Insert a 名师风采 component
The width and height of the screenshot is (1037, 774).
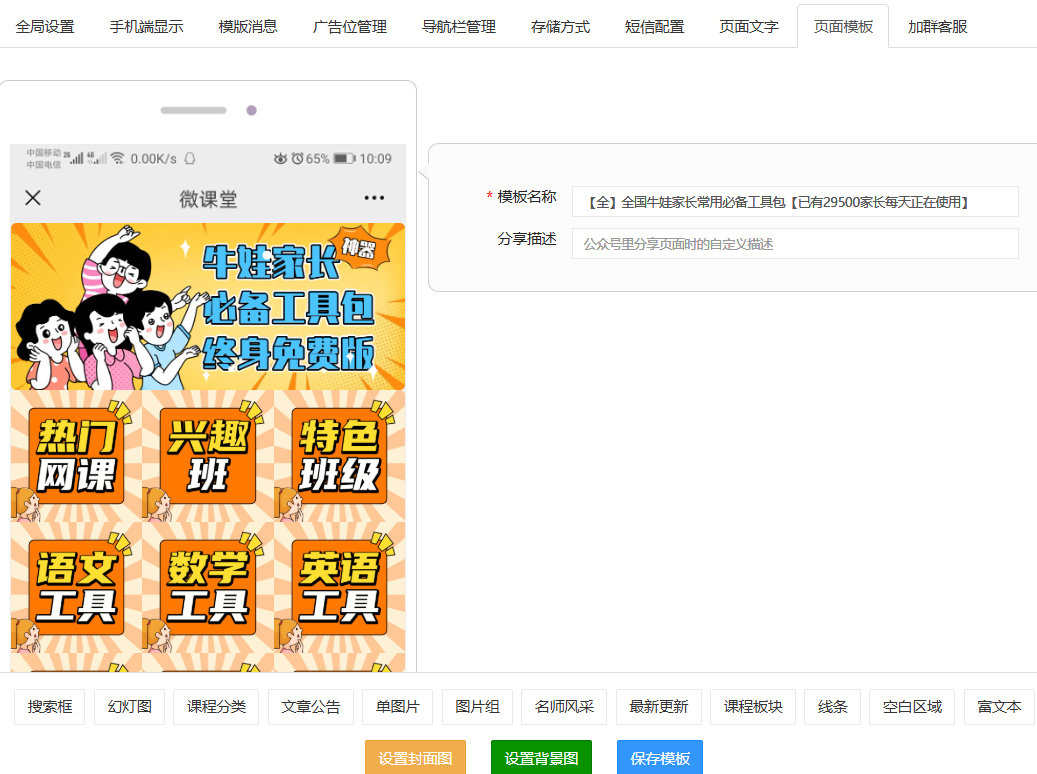coord(563,706)
